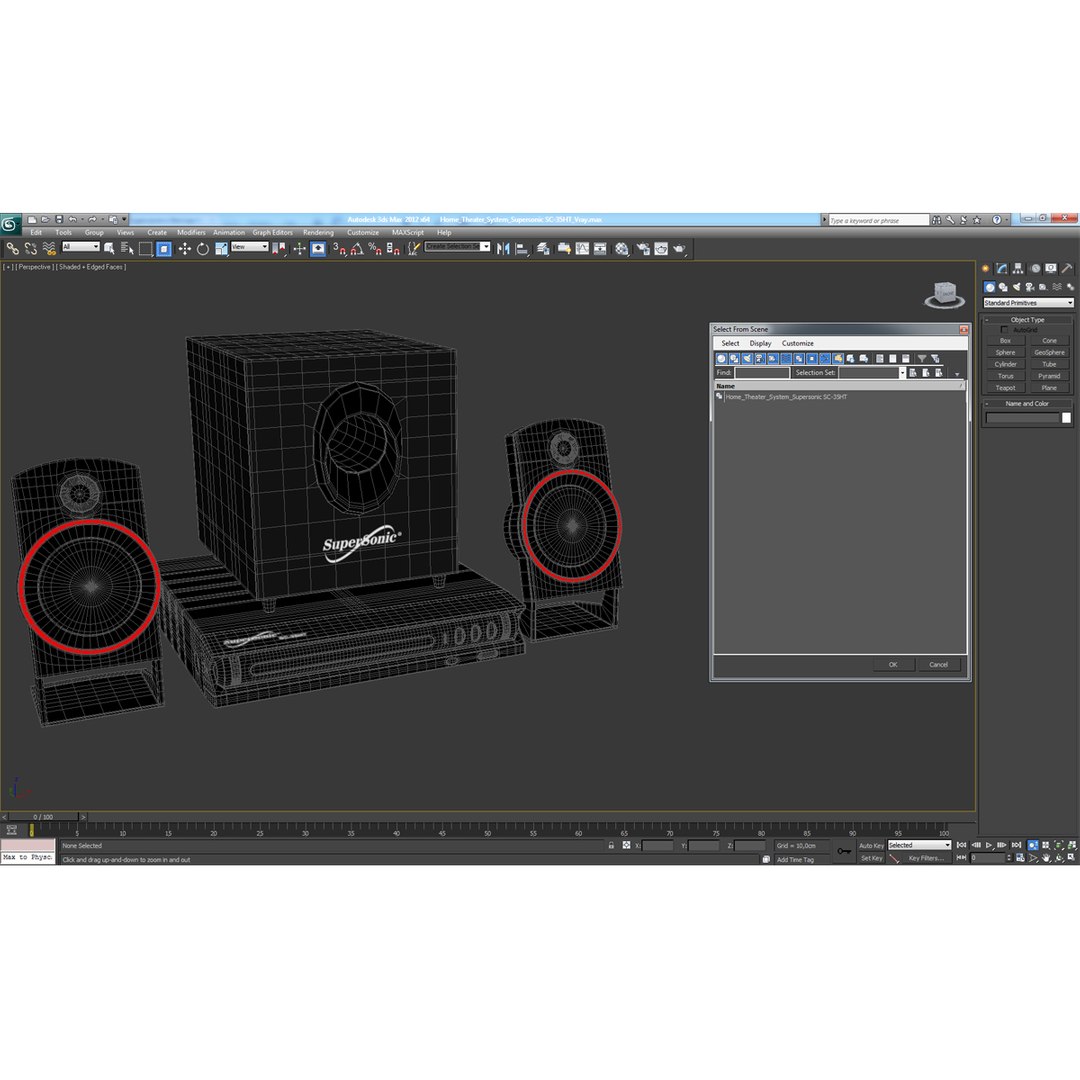The width and height of the screenshot is (1080, 1080).
Task: Select the Link tool in main toolbar
Action: pyautogui.click(x=12, y=249)
